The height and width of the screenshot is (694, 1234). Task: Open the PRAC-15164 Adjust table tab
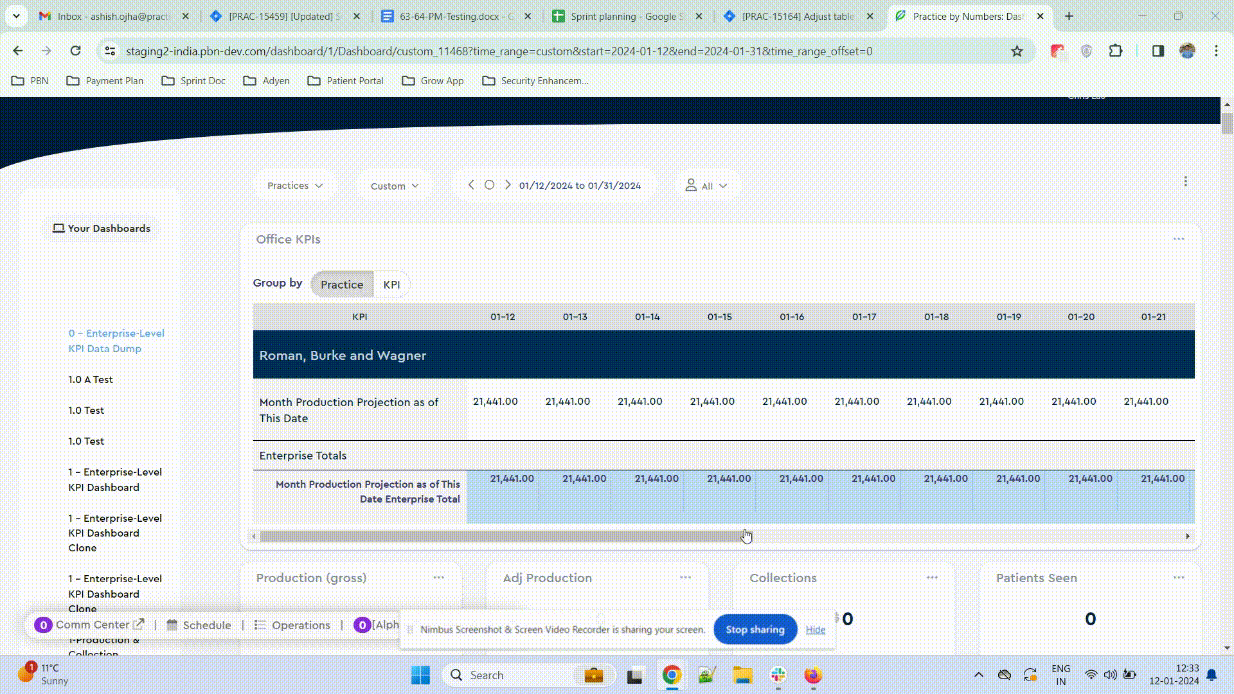coord(798,17)
